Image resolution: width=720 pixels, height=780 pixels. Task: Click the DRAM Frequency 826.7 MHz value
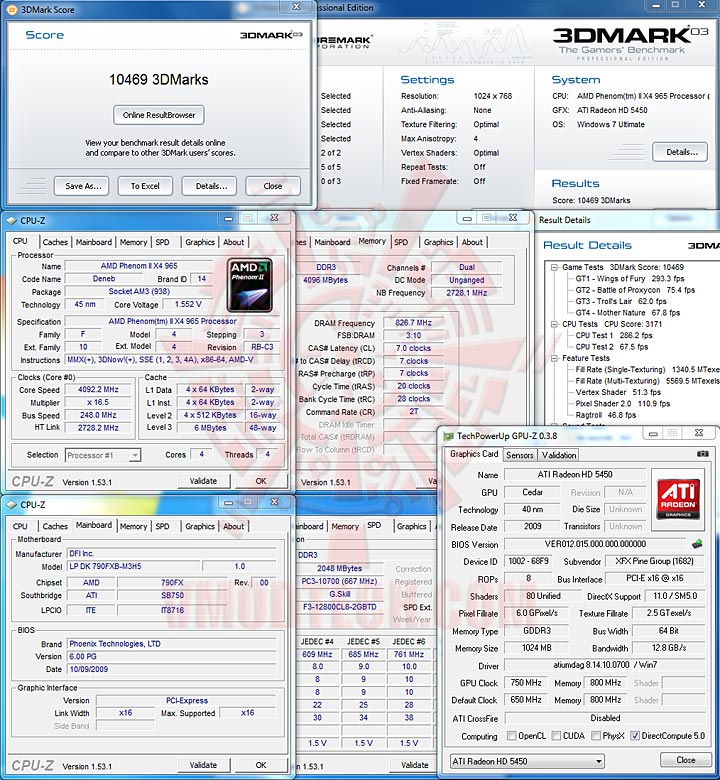coord(413,322)
